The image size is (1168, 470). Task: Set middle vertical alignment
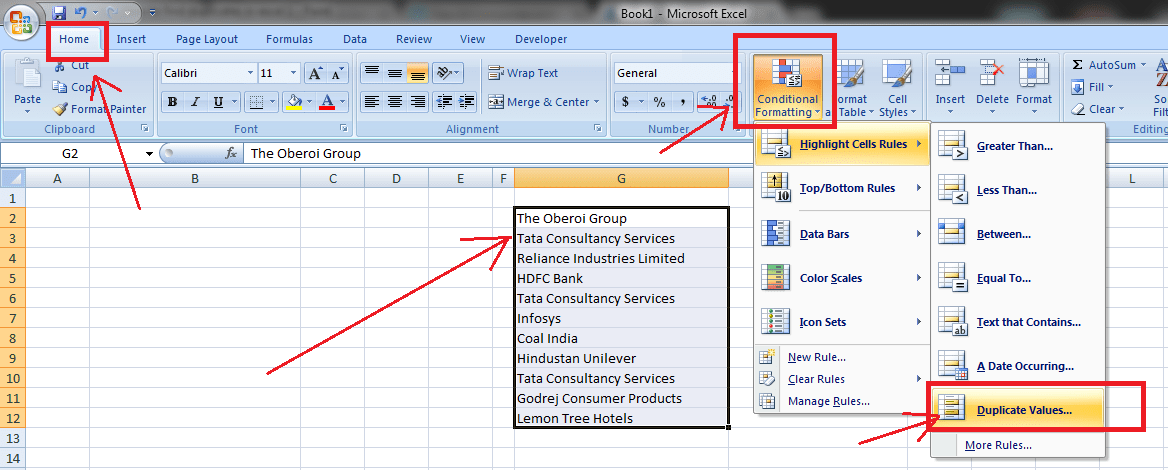click(x=395, y=73)
